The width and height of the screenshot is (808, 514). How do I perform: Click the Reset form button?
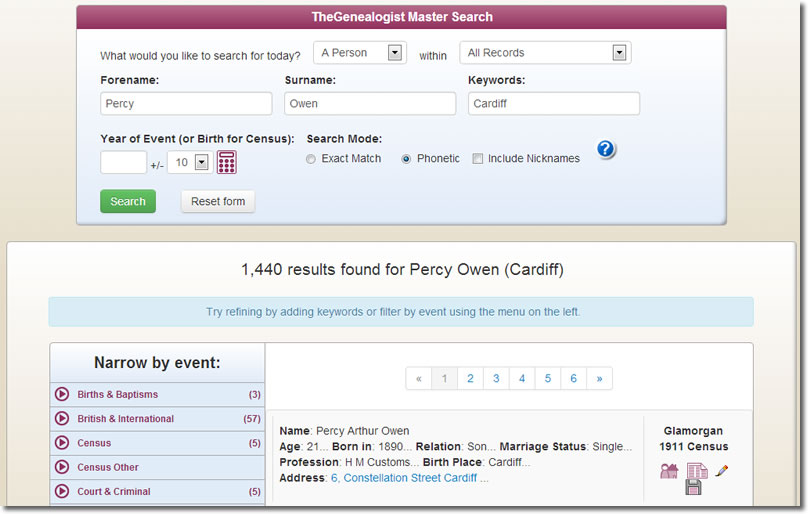tap(218, 201)
